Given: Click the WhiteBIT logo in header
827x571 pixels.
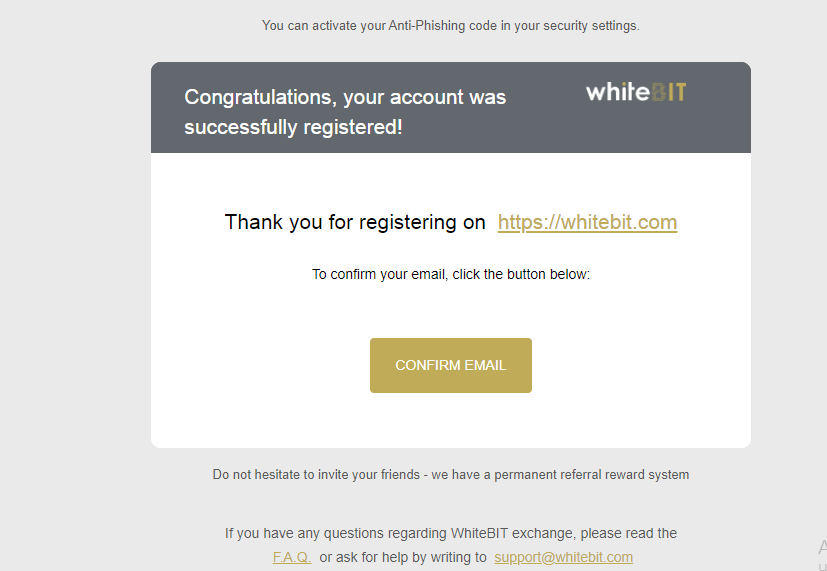Looking at the screenshot, I should 635,93.
